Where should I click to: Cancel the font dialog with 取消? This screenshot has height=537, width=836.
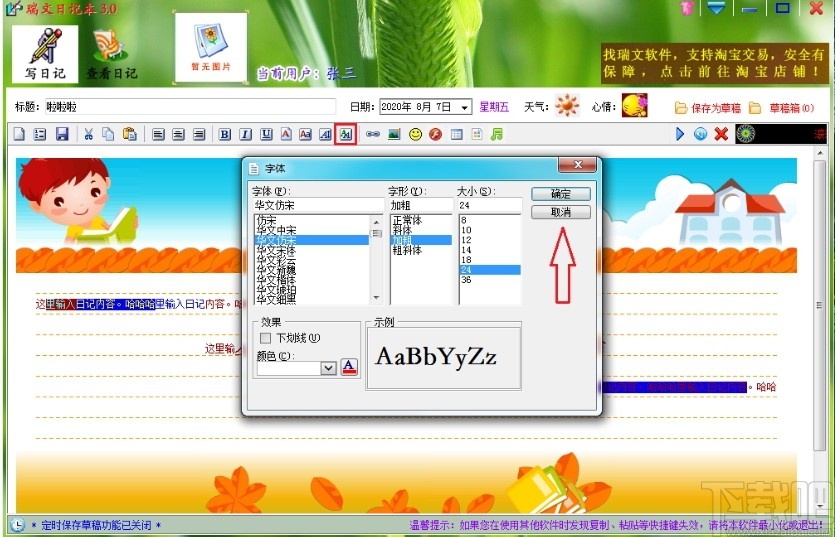coord(560,212)
